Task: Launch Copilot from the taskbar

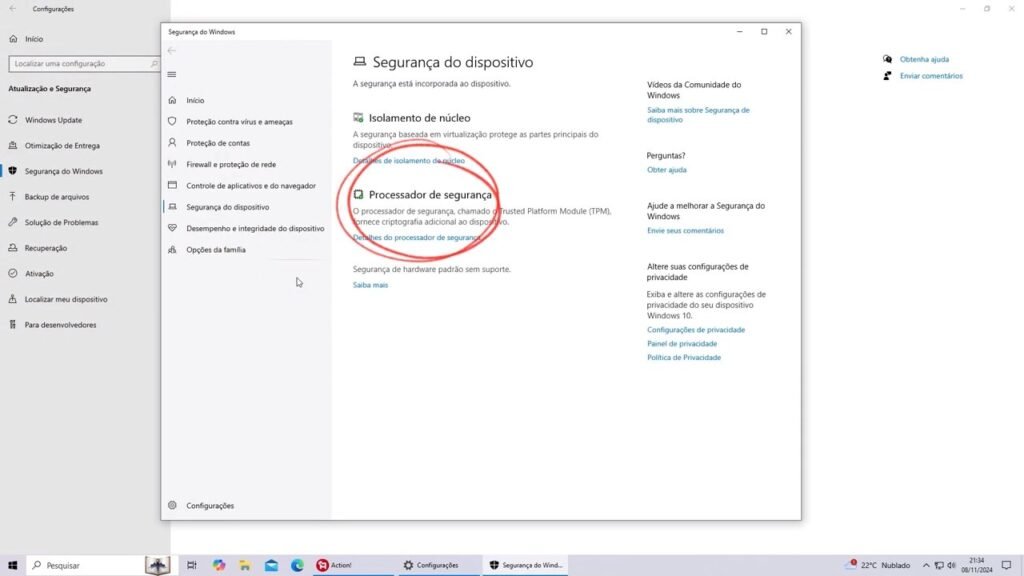Action: point(218,566)
